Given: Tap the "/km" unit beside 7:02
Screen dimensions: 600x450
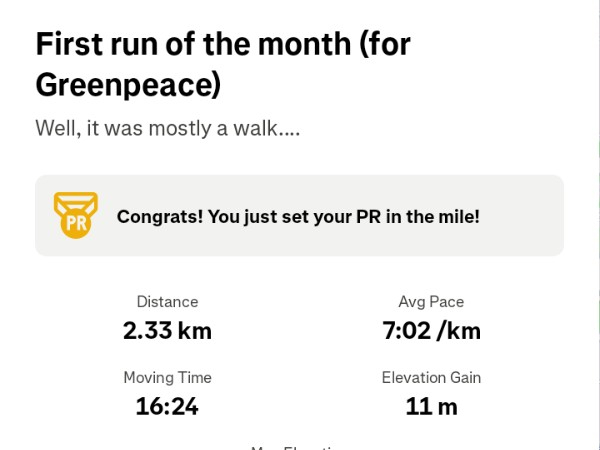Looking at the screenshot, I should click(x=459, y=330).
